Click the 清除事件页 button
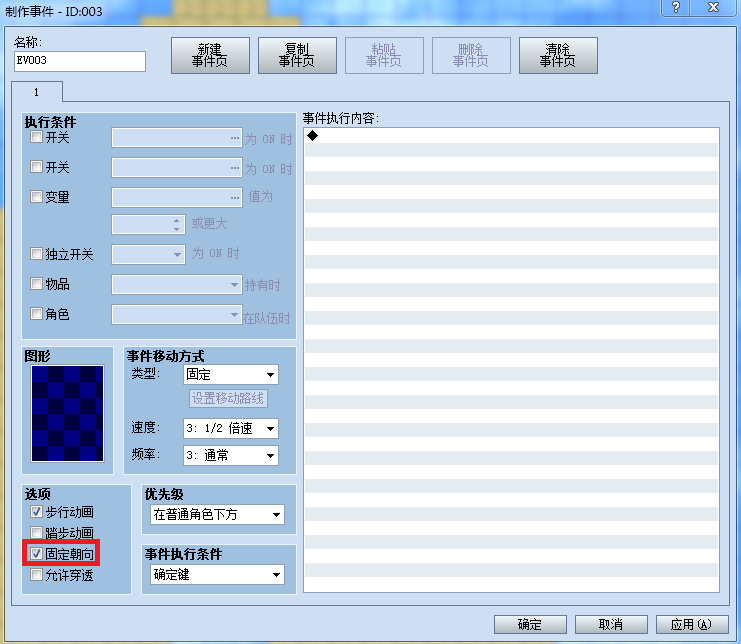The height and width of the screenshot is (644, 741). click(558, 56)
